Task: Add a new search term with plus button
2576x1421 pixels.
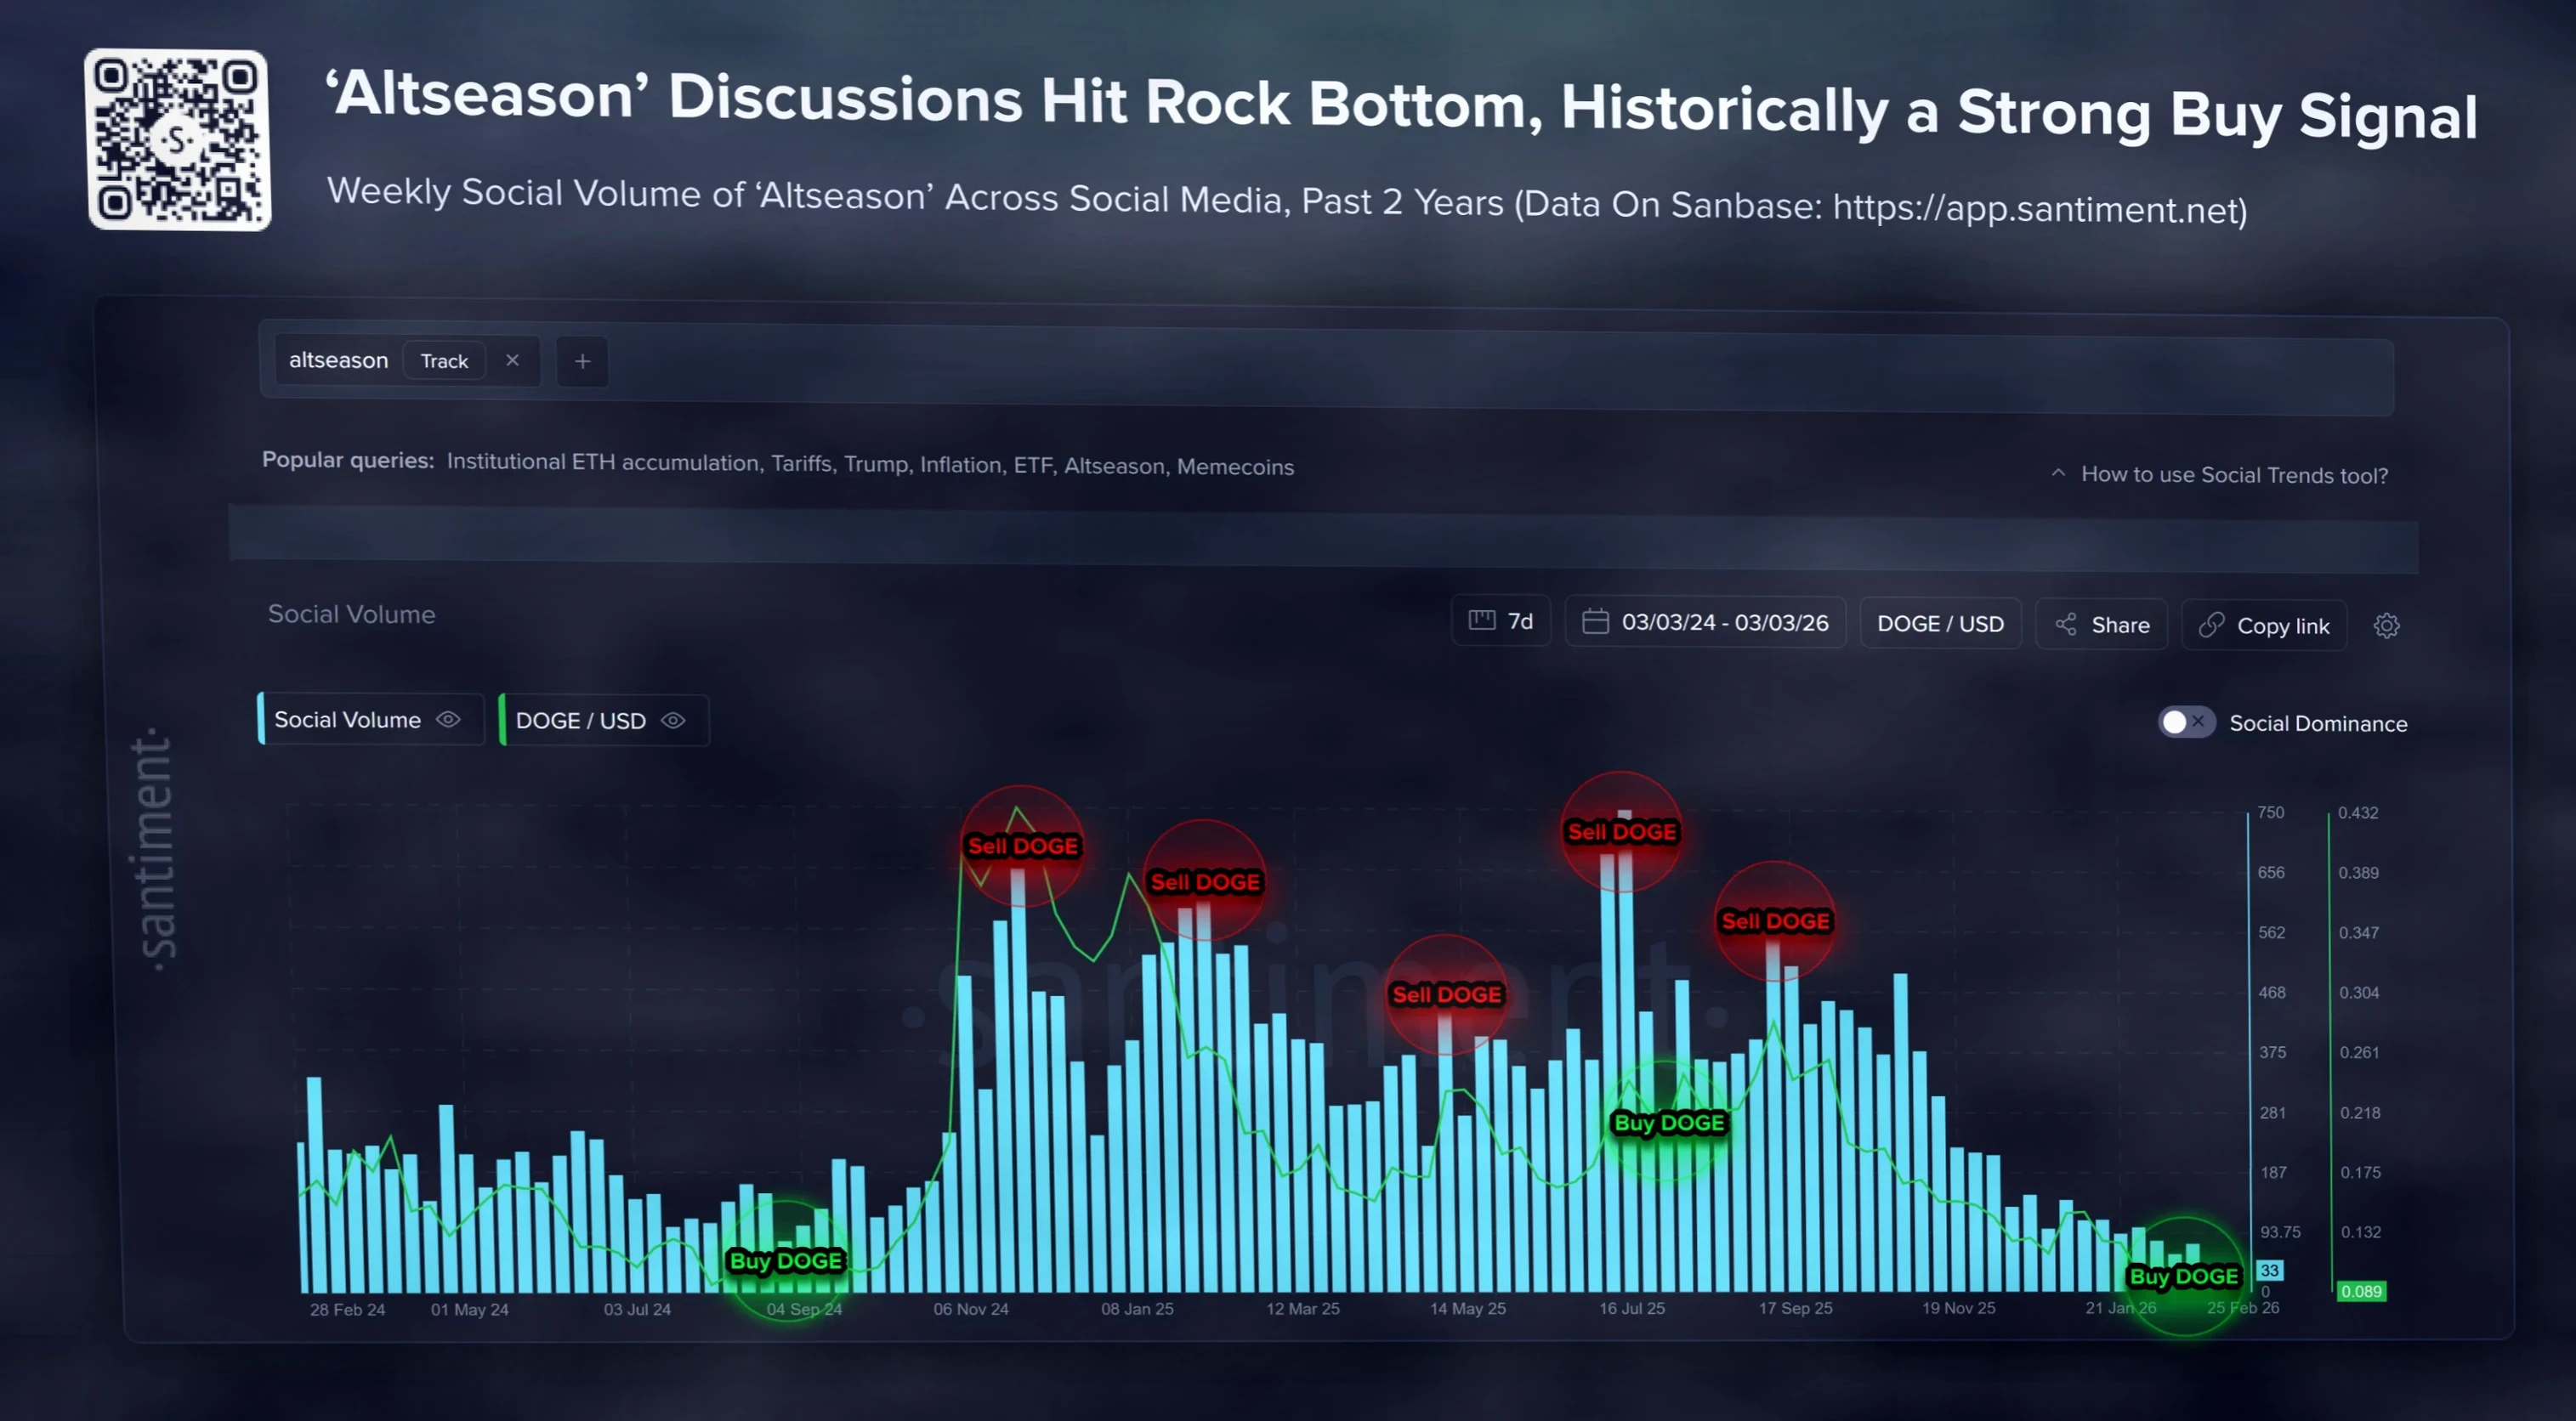Action: (x=582, y=361)
